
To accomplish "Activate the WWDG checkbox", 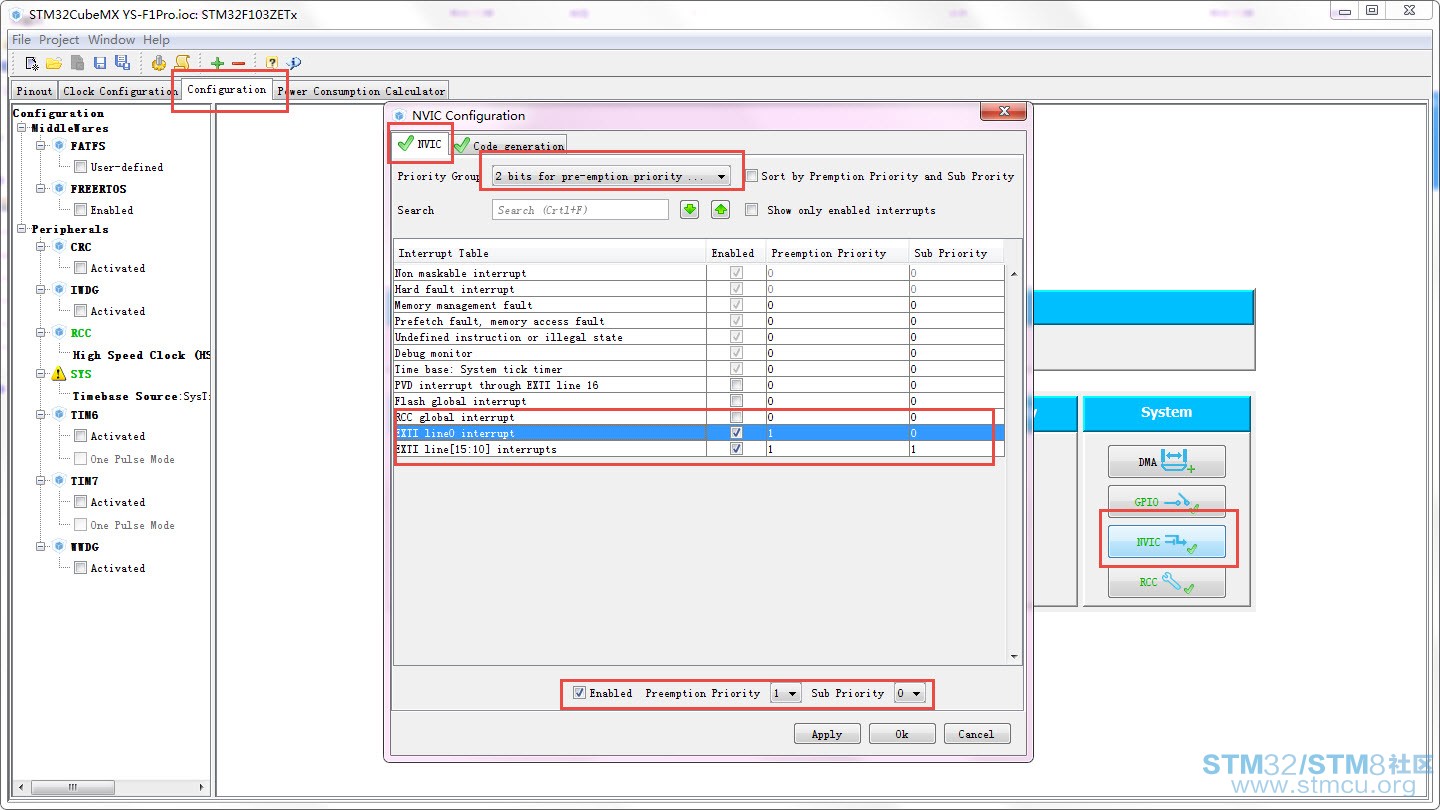I will (80, 568).
